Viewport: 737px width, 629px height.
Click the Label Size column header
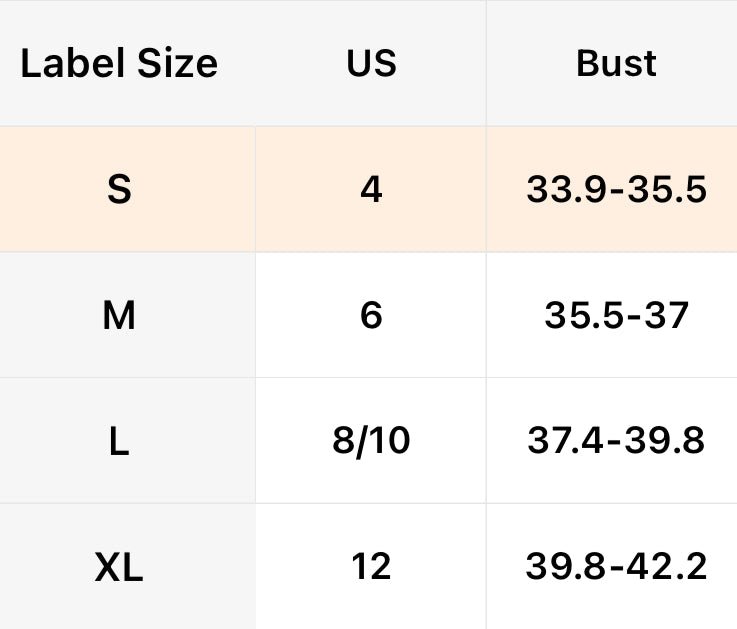coord(119,64)
